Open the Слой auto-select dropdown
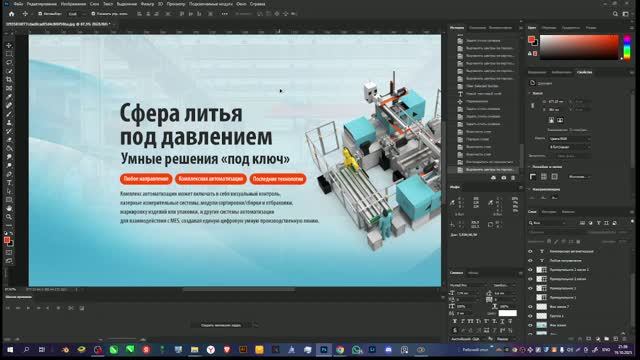The image size is (640, 360). 76,14
